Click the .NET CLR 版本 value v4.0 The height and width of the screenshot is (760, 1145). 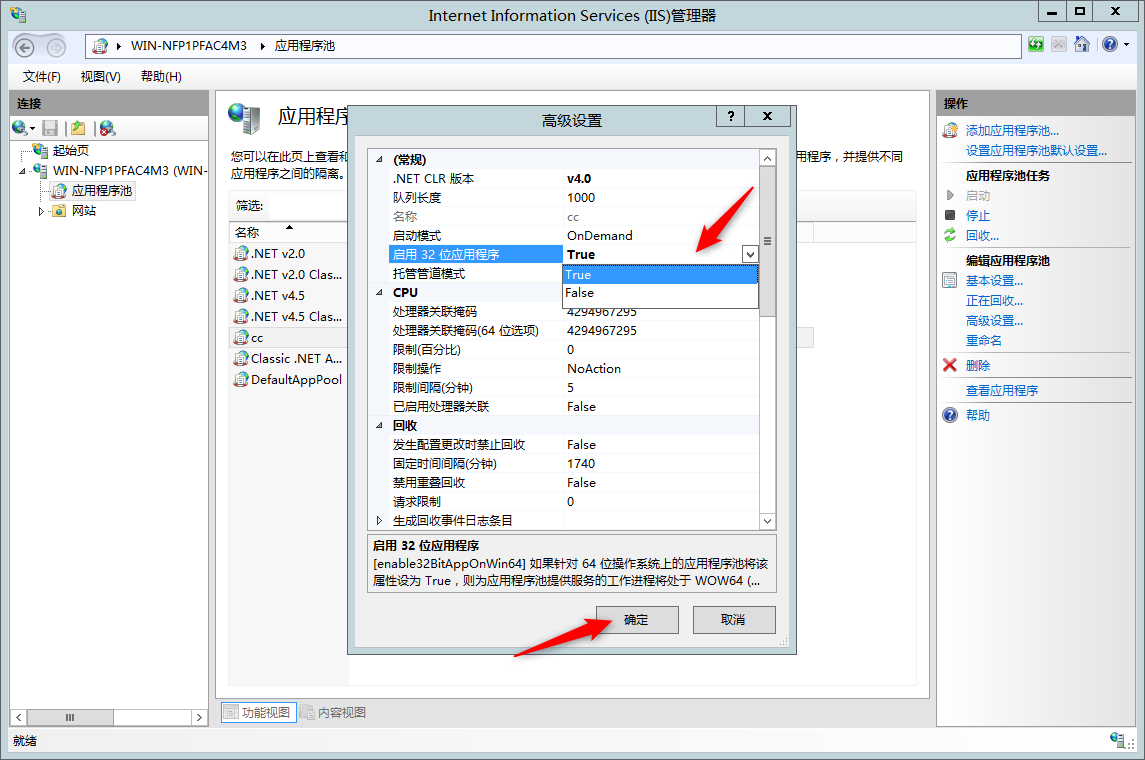point(579,179)
